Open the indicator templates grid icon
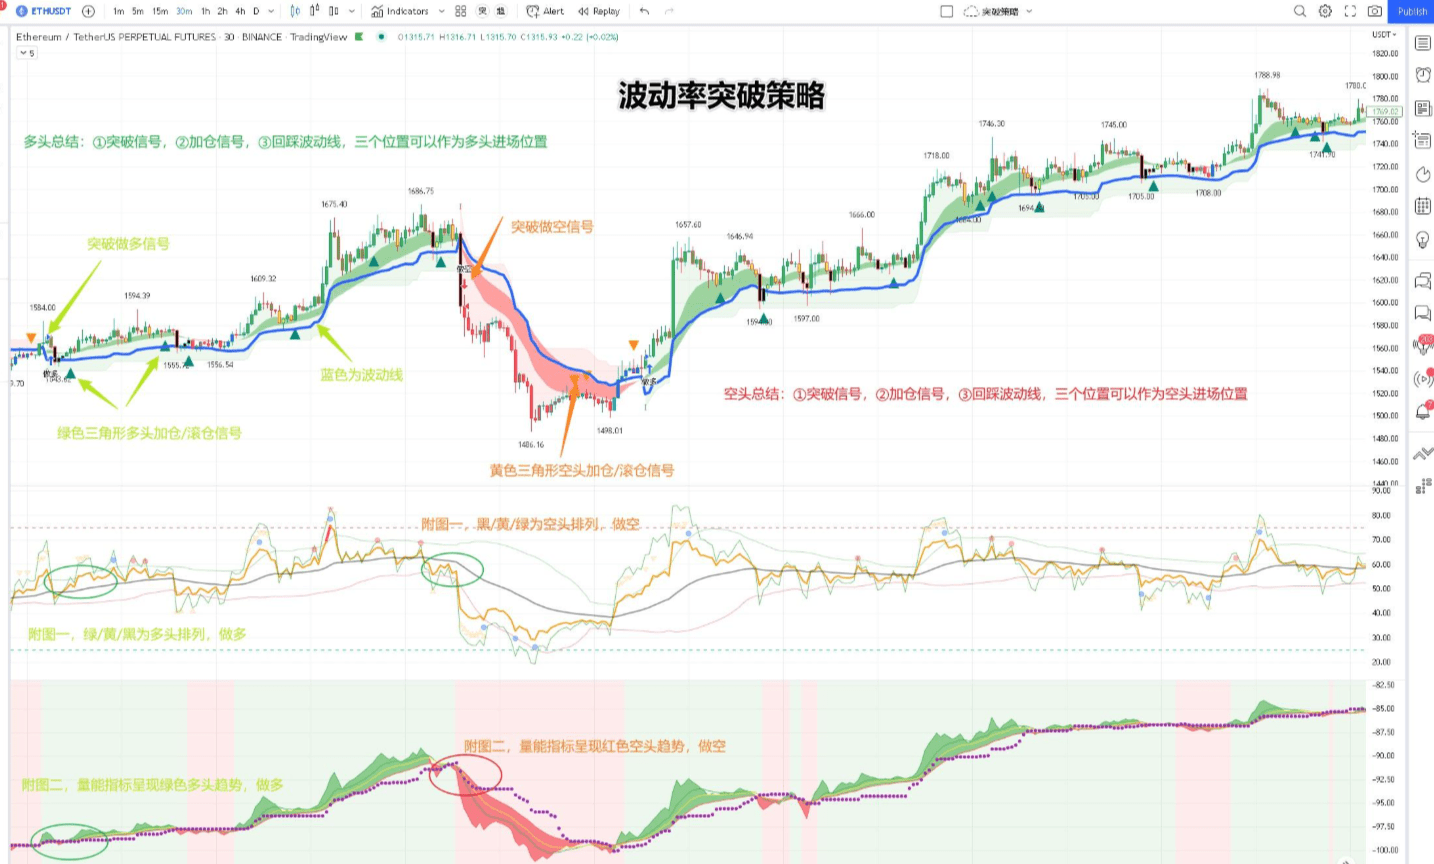The image size is (1434, 864). [x=461, y=11]
